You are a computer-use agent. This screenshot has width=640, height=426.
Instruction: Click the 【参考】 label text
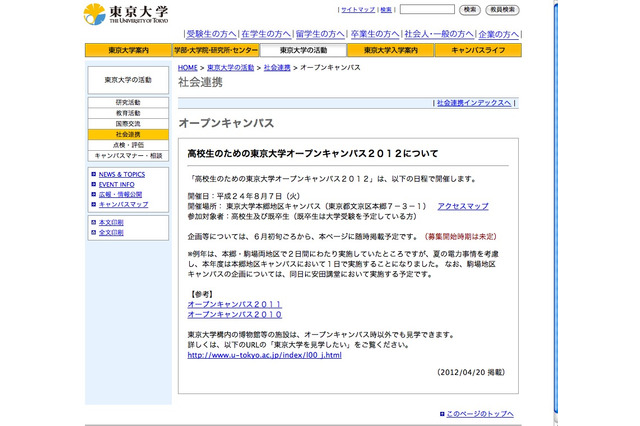(202, 294)
